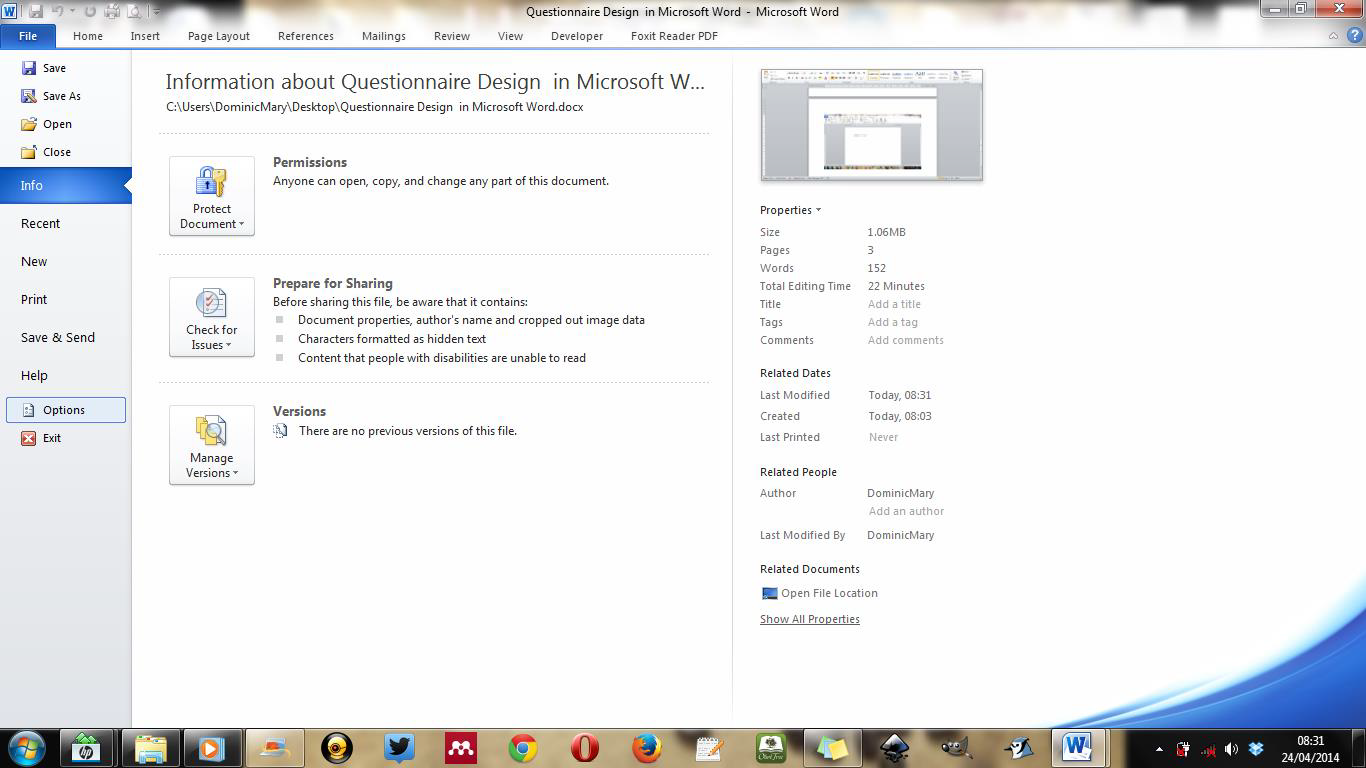
Task: Click the Dropbox tray icon
Action: (1256, 748)
